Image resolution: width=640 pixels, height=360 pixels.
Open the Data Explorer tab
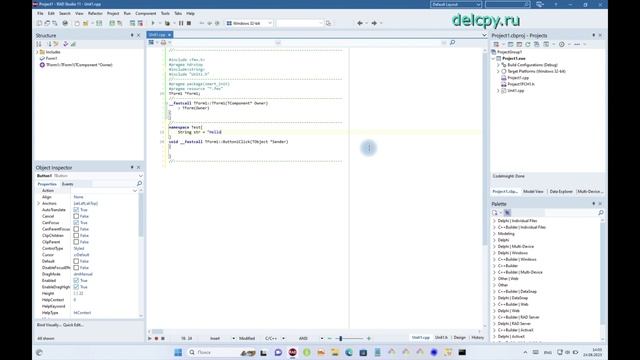(x=561, y=191)
